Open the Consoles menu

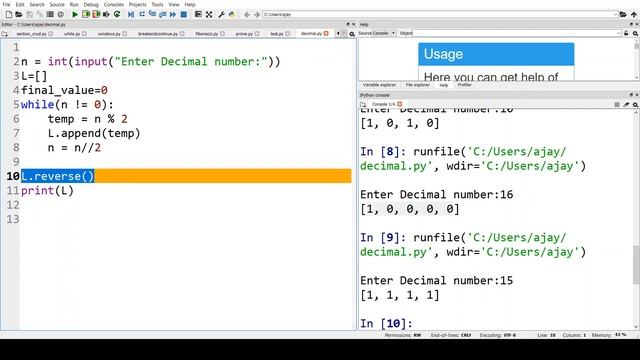[x=113, y=4]
